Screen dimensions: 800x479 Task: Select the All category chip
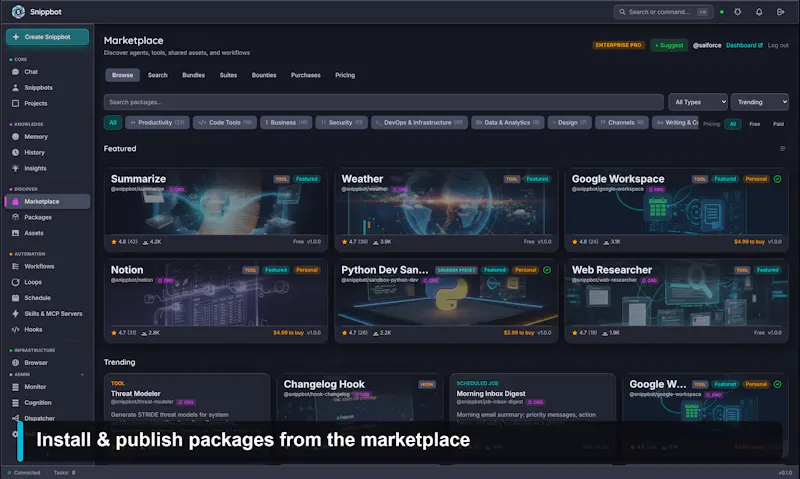pos(113,122)
